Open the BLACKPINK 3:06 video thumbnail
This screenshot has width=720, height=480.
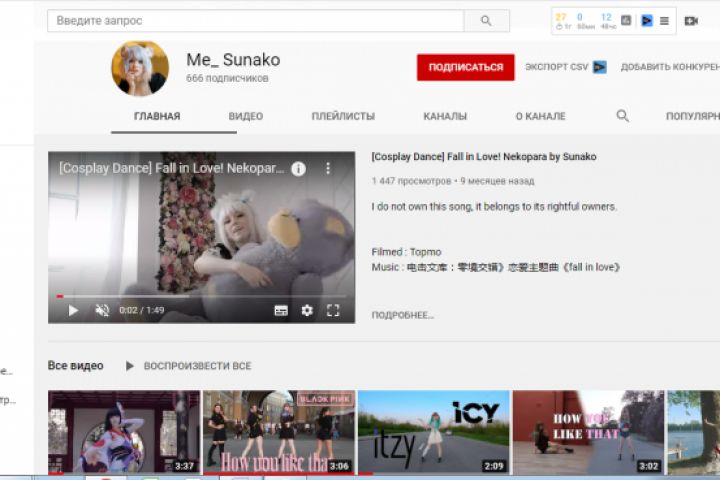(279, 432)
